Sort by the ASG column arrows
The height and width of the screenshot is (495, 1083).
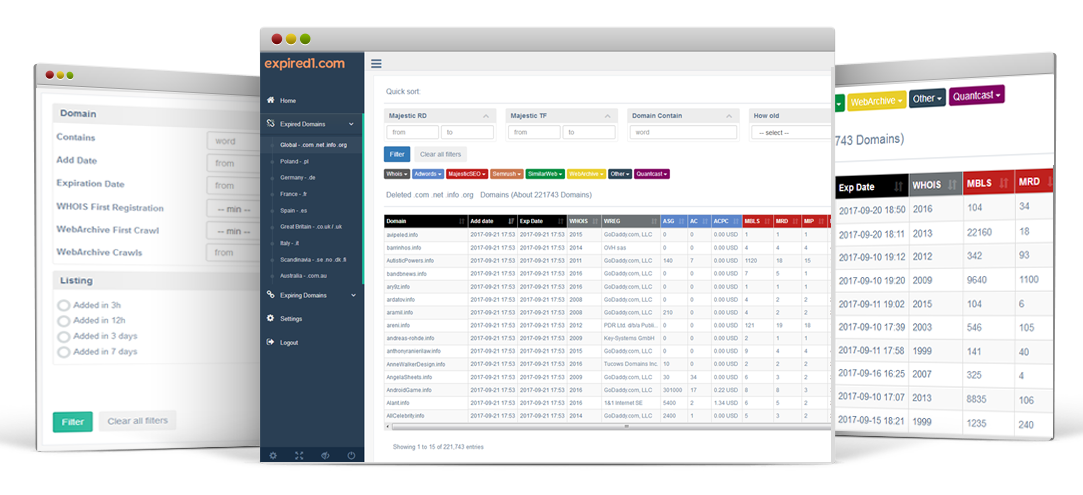[x=681, y=222]
